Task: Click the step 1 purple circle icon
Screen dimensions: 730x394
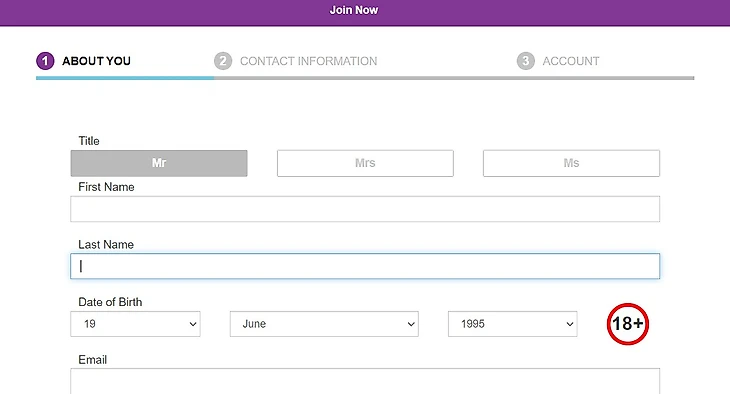Action: pyautogui.click(x=45, y=61)
